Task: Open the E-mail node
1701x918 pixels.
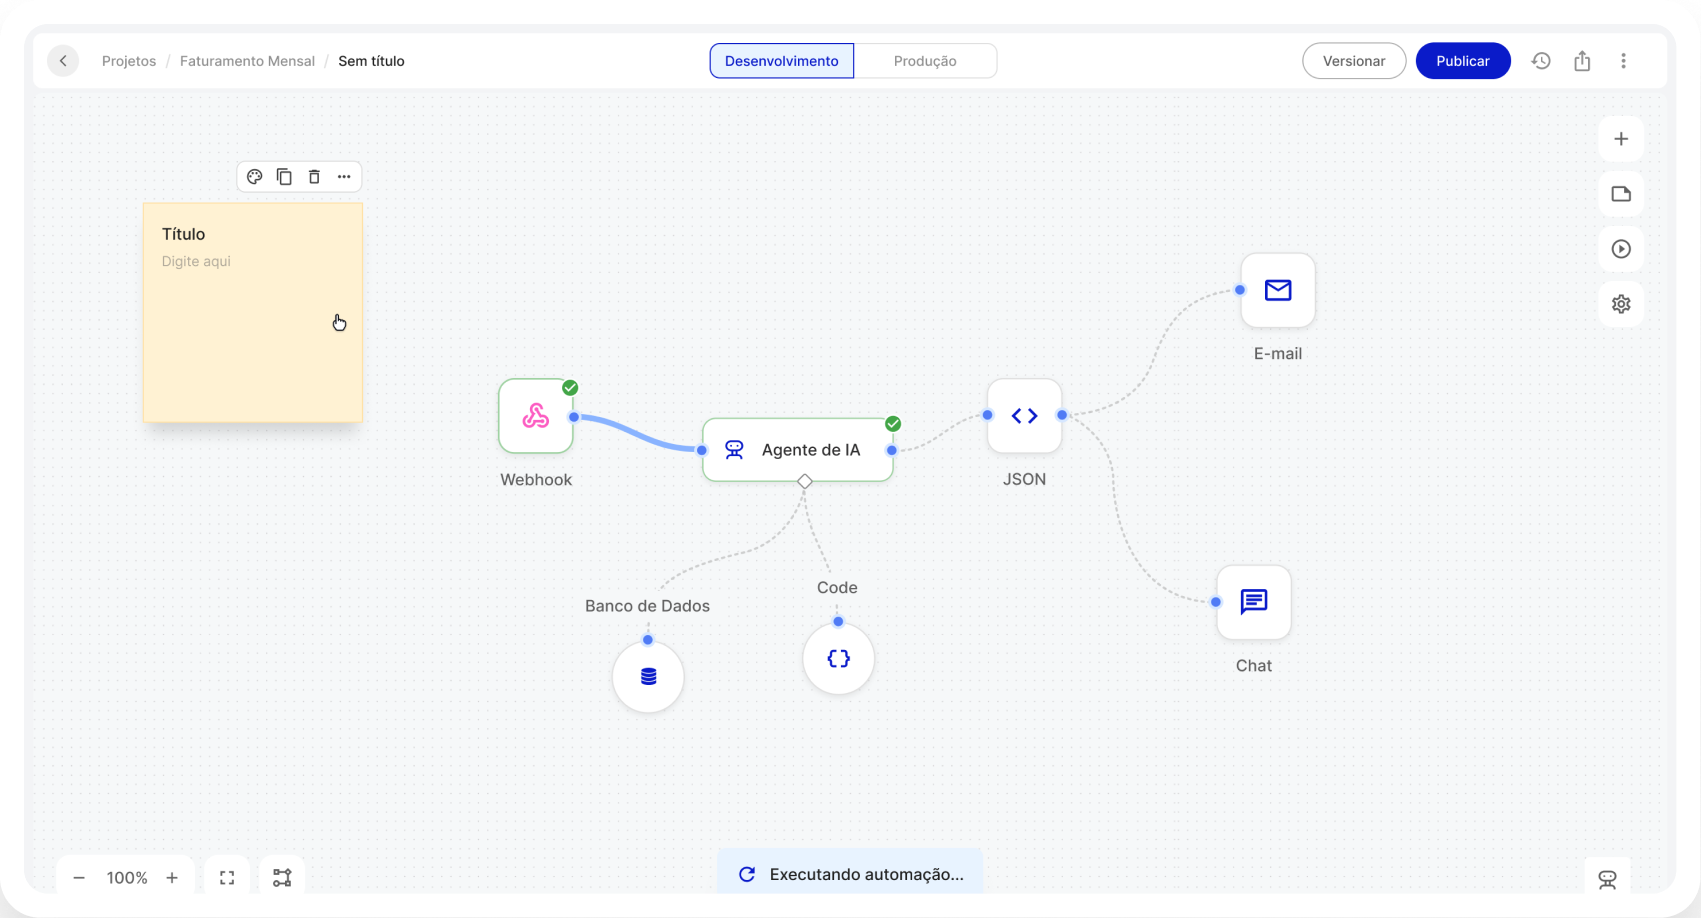Action: click(x=1277, y=291)
